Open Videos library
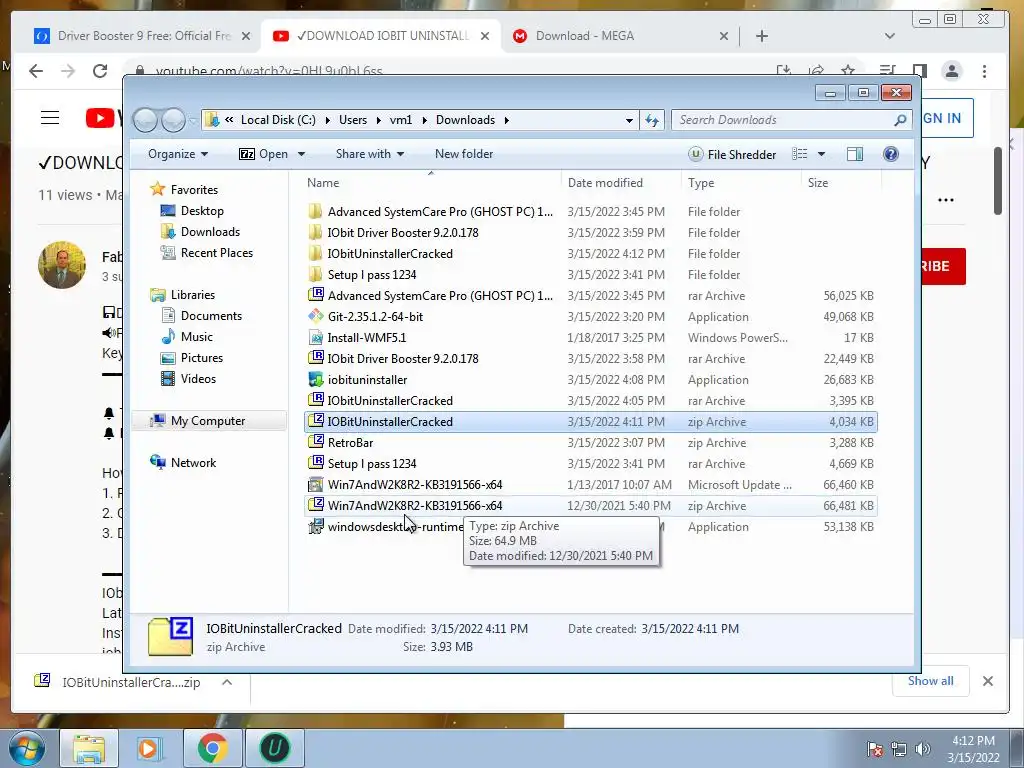This screenshot has height=768, width=1024. click(x=198, y=379)
